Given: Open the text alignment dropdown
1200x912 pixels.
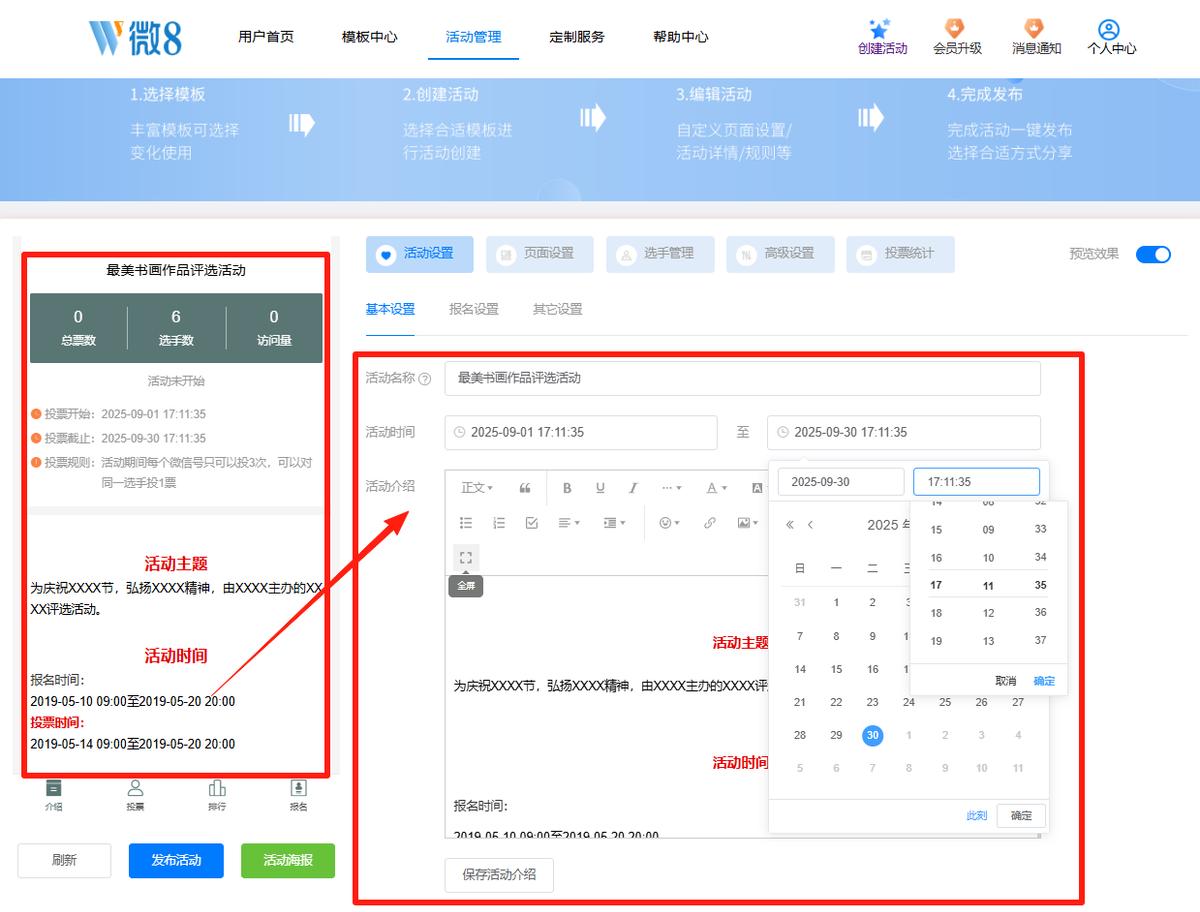Looking at the screenshot, I should 569,523.
